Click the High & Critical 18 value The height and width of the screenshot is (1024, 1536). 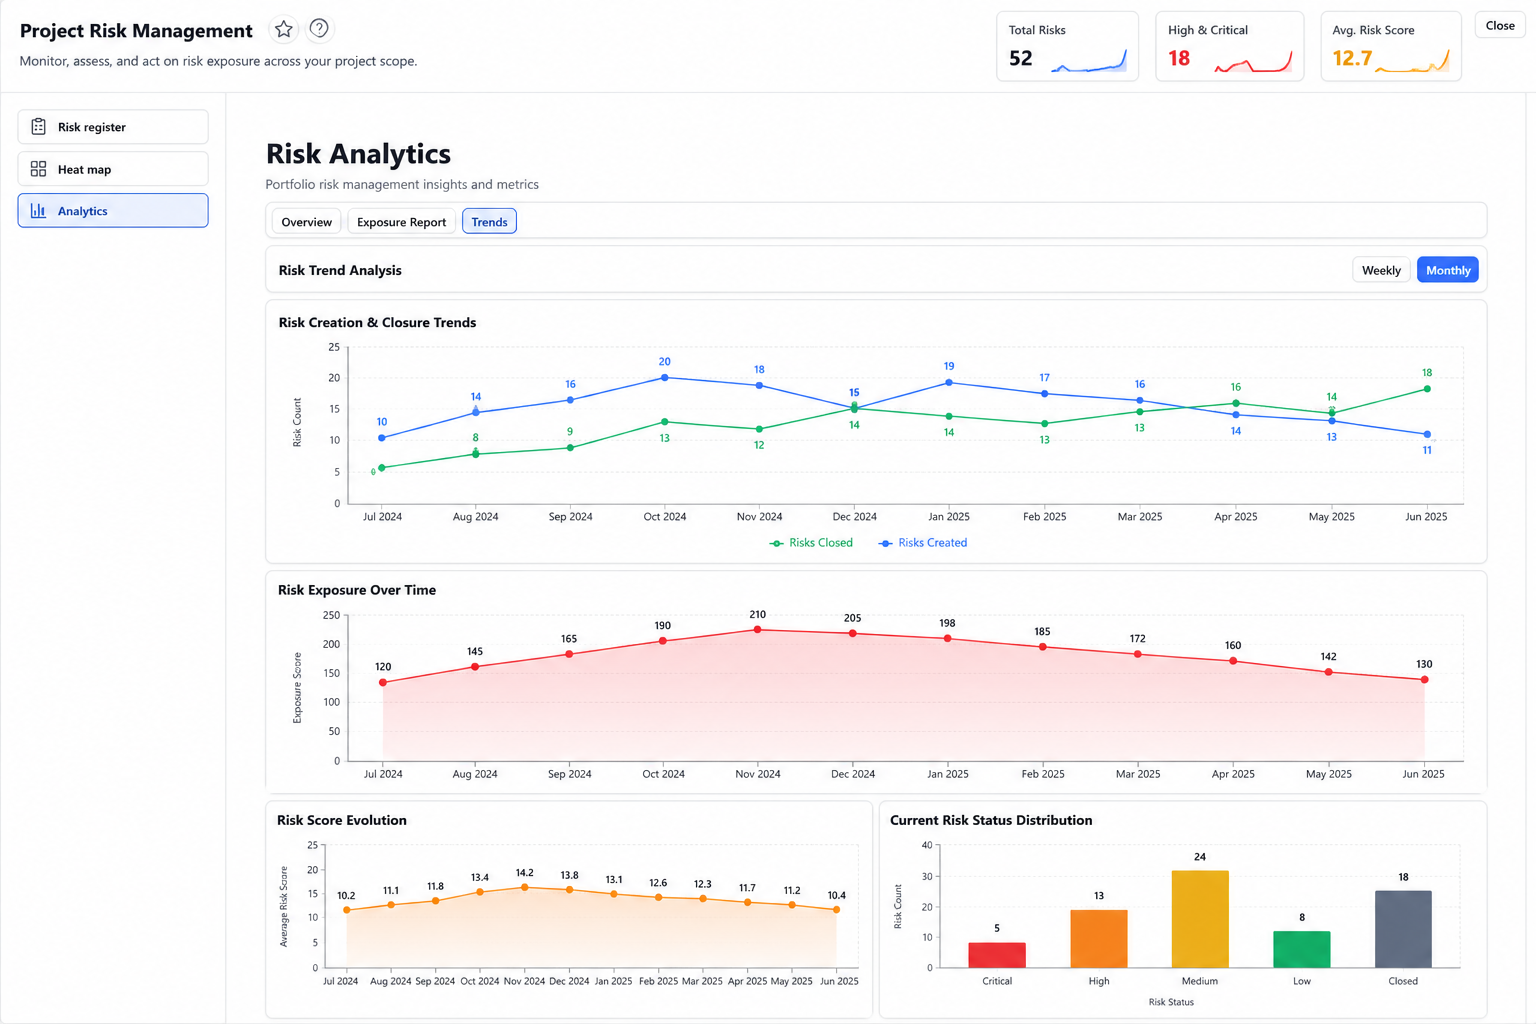pyautogui.click(x=1179, y=59)
